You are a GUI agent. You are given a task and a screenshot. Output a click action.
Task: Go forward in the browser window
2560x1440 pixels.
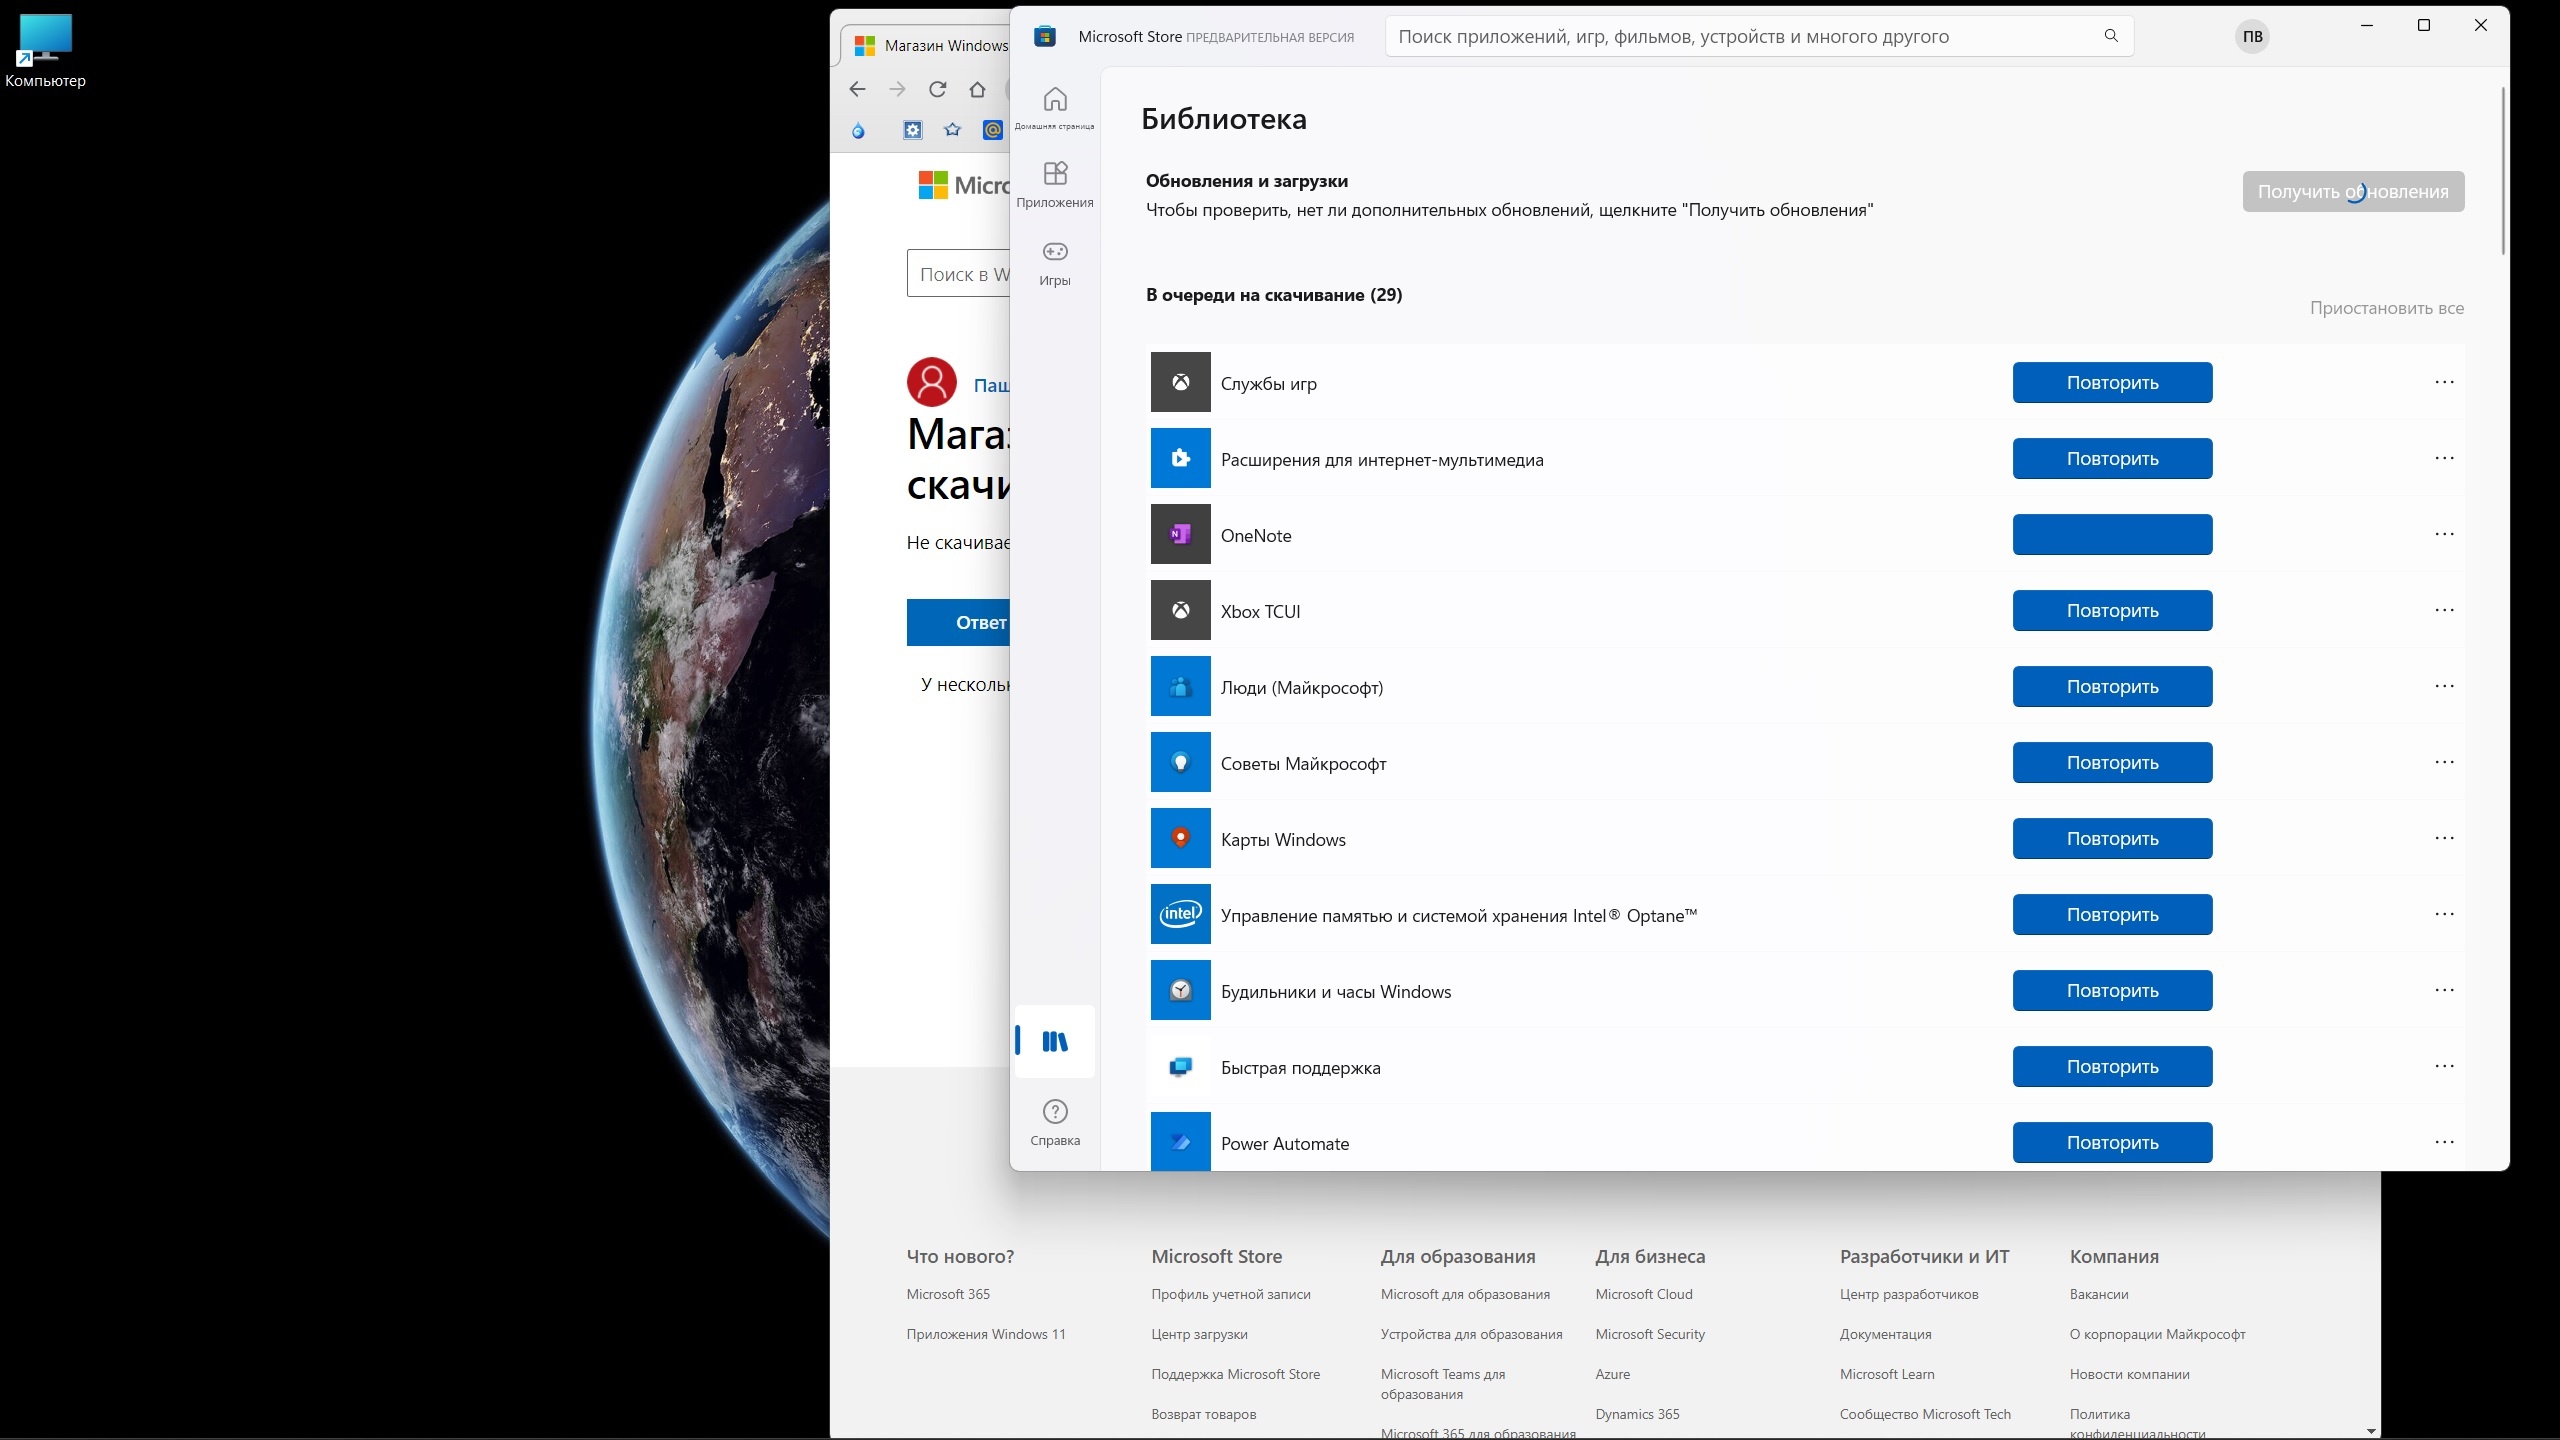[x=897, y=89]
